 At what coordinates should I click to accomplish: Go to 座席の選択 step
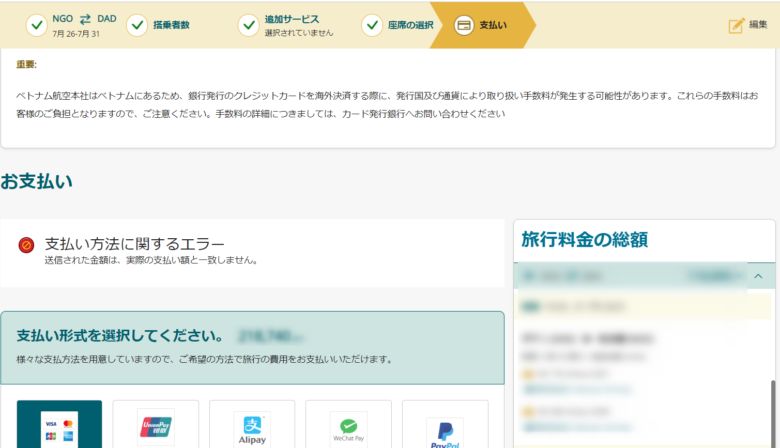coord(408,25)
